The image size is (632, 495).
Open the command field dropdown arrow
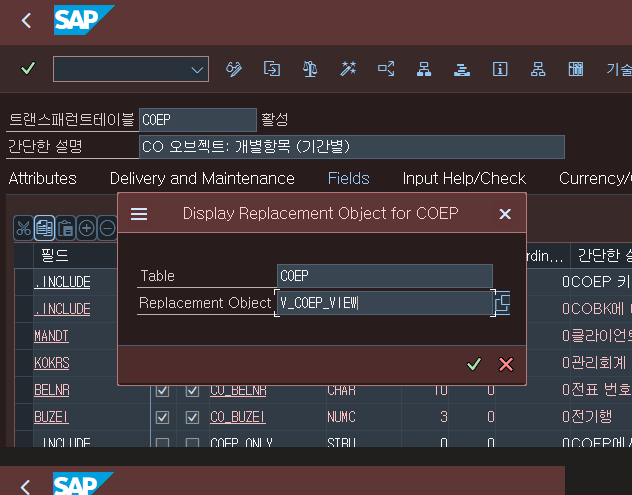(197, 70)
